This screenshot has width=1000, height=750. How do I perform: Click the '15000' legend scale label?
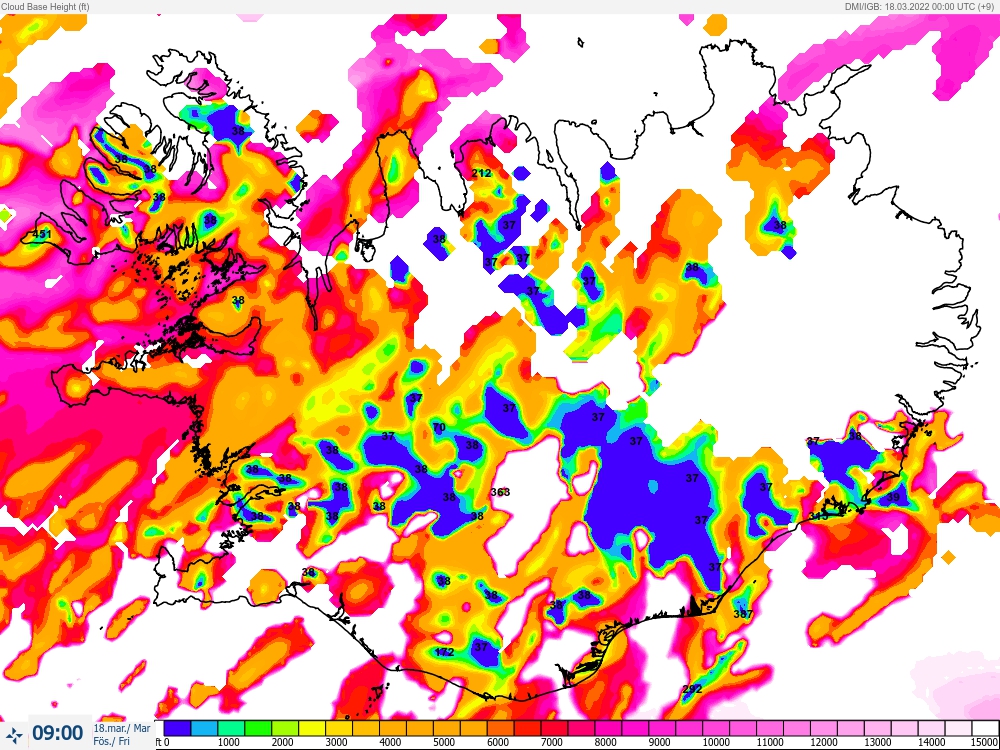point(986,742)
